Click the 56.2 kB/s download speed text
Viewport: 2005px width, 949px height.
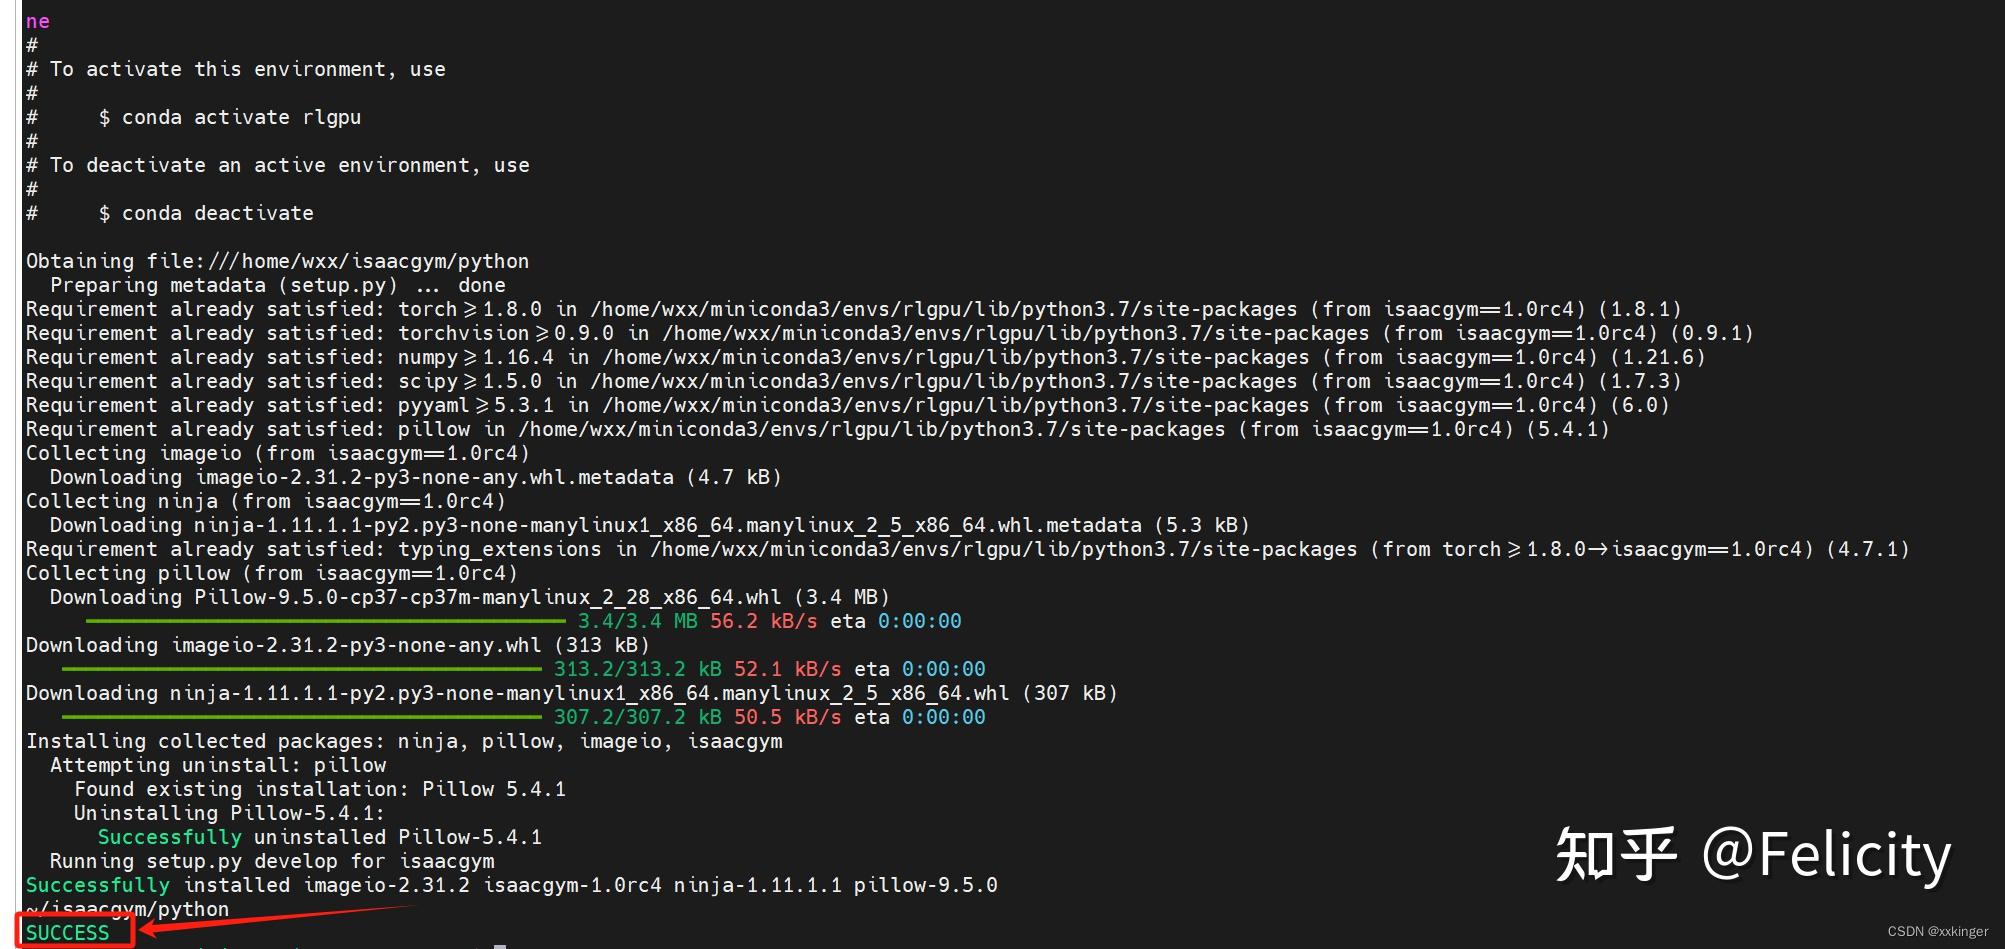pos(763,621)
